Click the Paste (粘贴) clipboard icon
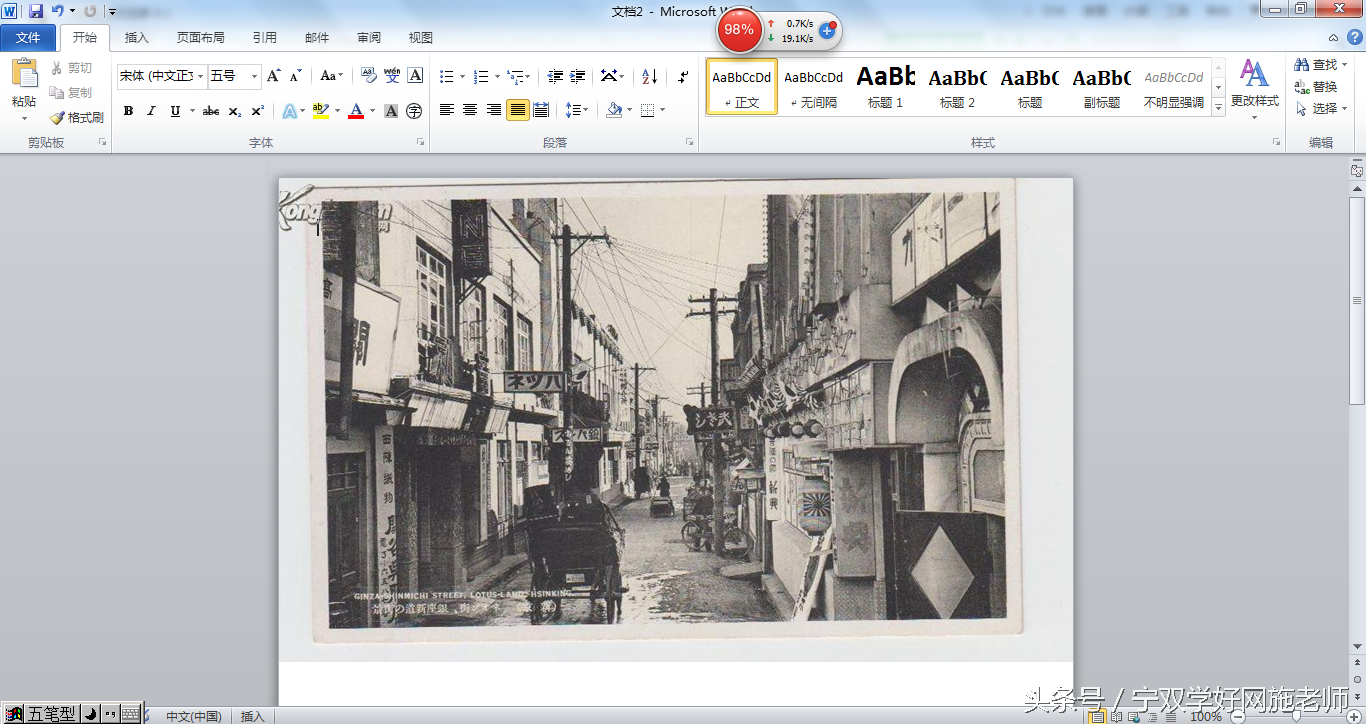The image size is (1366, 724). pos(24,75)
